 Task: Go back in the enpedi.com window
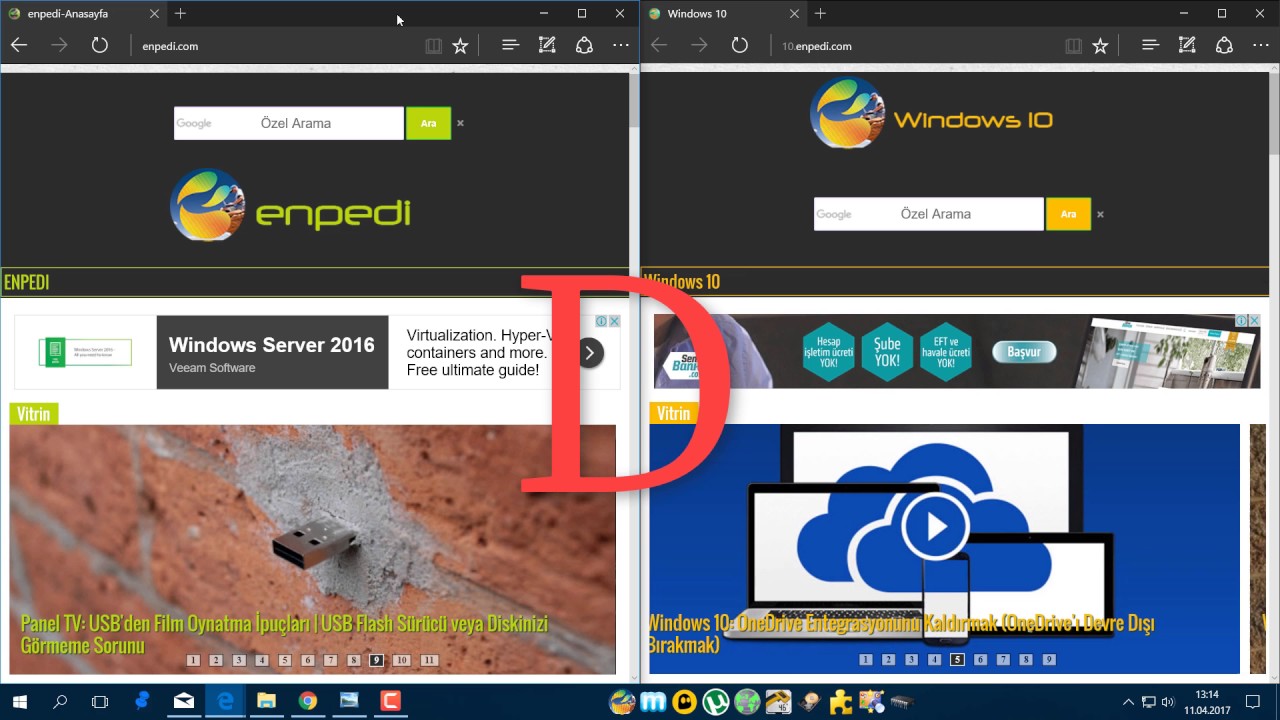click(19, 45)
